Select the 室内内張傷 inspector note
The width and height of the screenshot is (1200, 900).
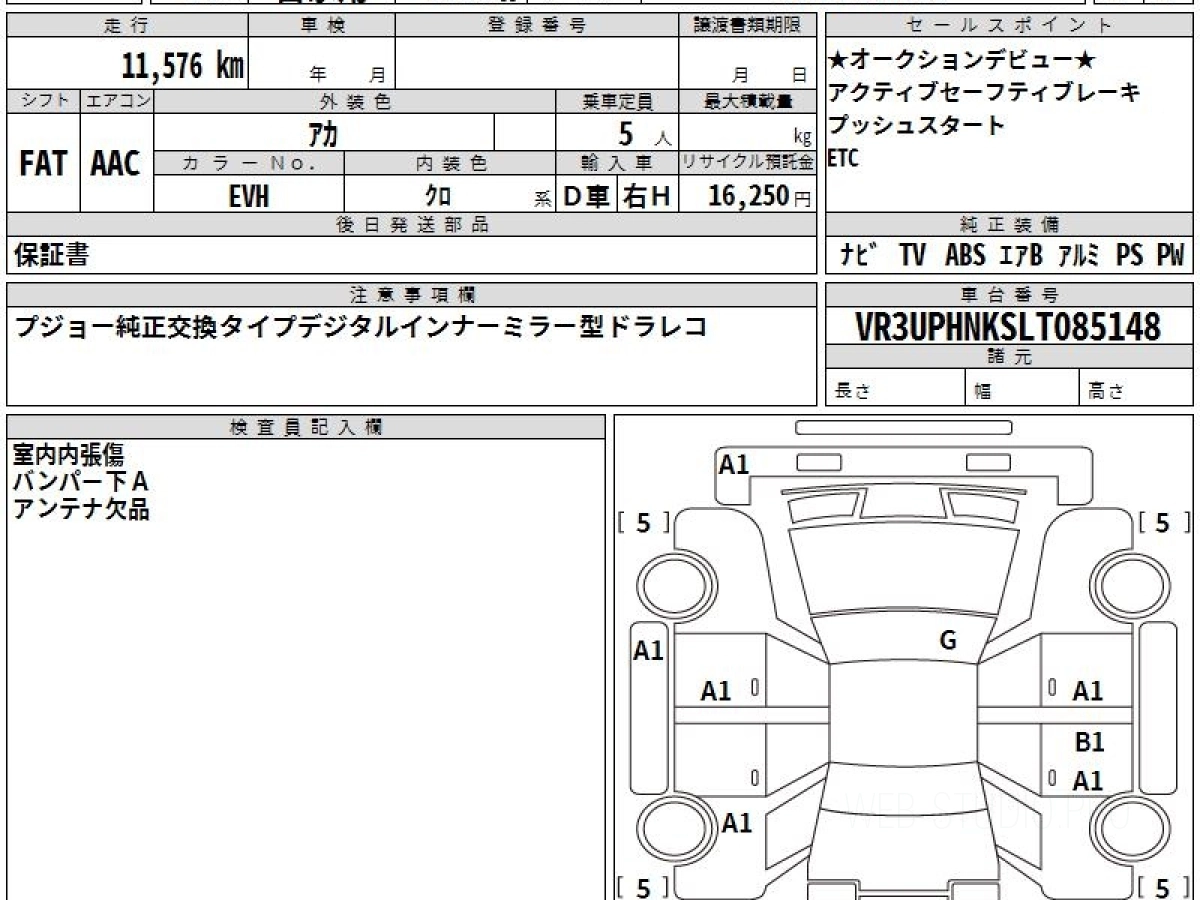[68, 456]
